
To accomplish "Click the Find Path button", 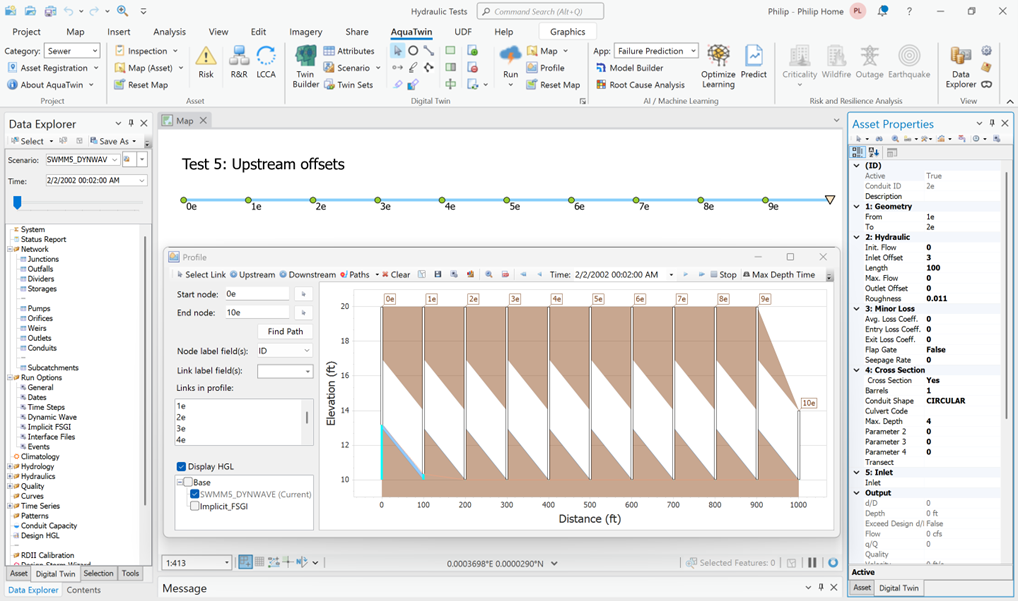I will click(285, 331).
